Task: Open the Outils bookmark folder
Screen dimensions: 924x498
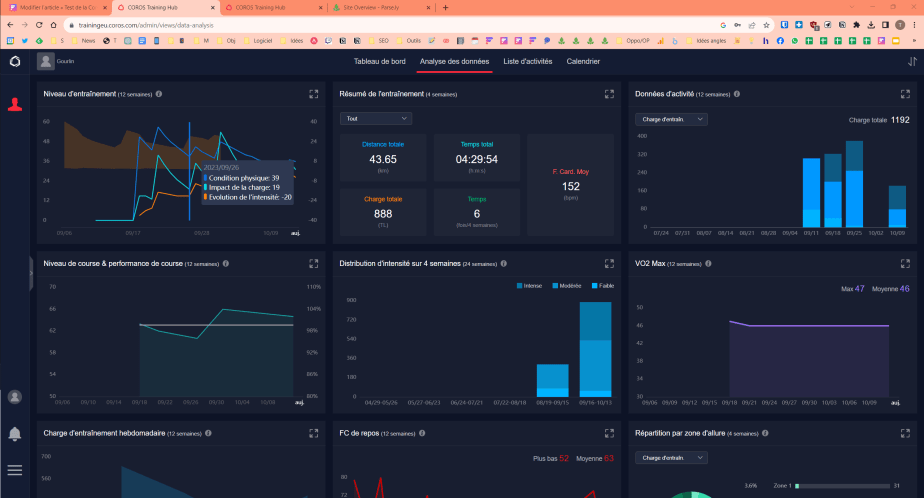Action: [408, 41]
